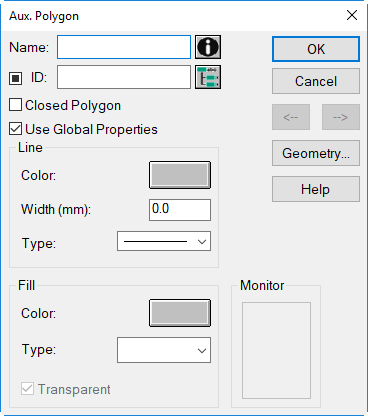This screenshot has width=368, height=416.
Task: Toggle the checkbox left of ID
Action: coord(15,78)
